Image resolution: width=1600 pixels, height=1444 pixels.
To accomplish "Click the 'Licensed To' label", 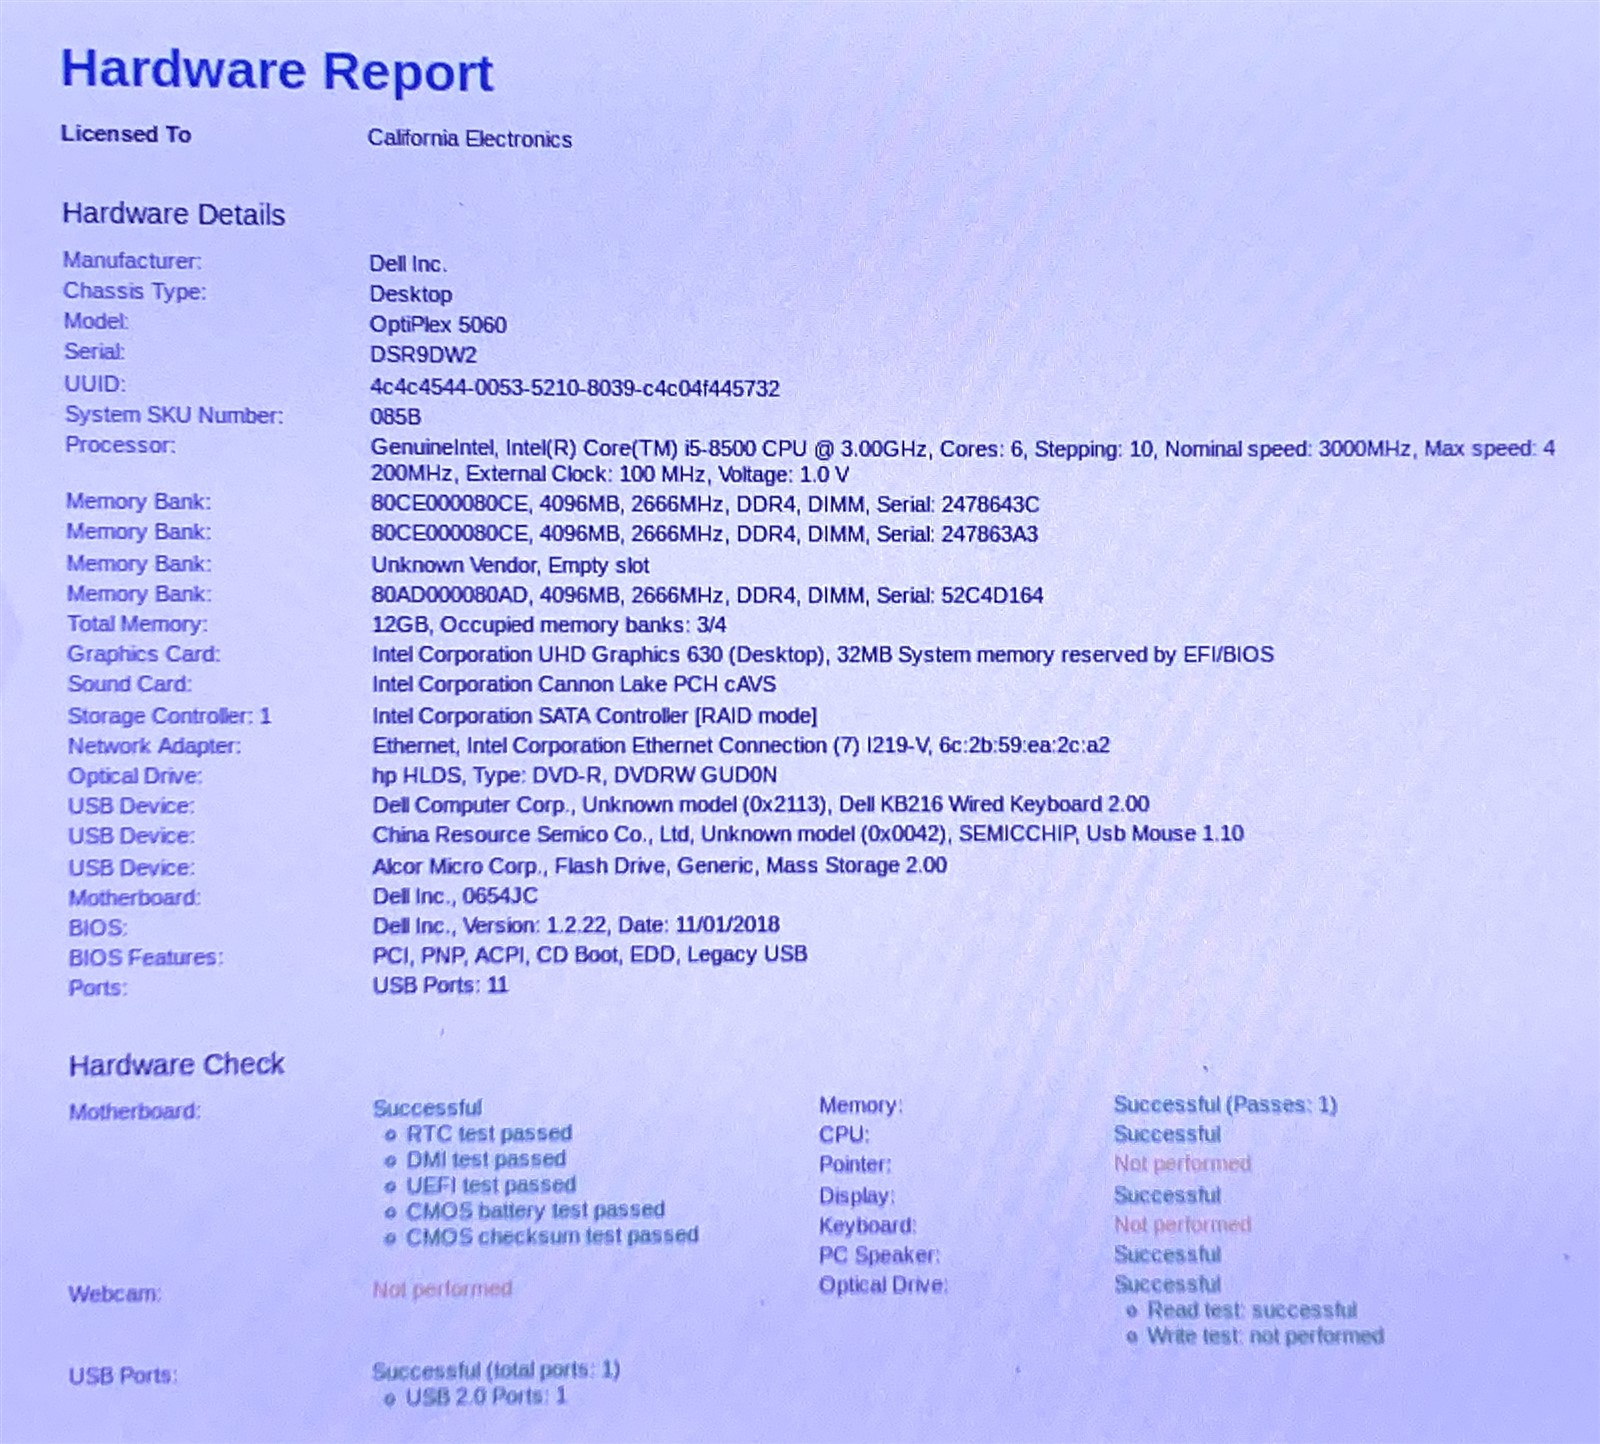I will [126, 134].
